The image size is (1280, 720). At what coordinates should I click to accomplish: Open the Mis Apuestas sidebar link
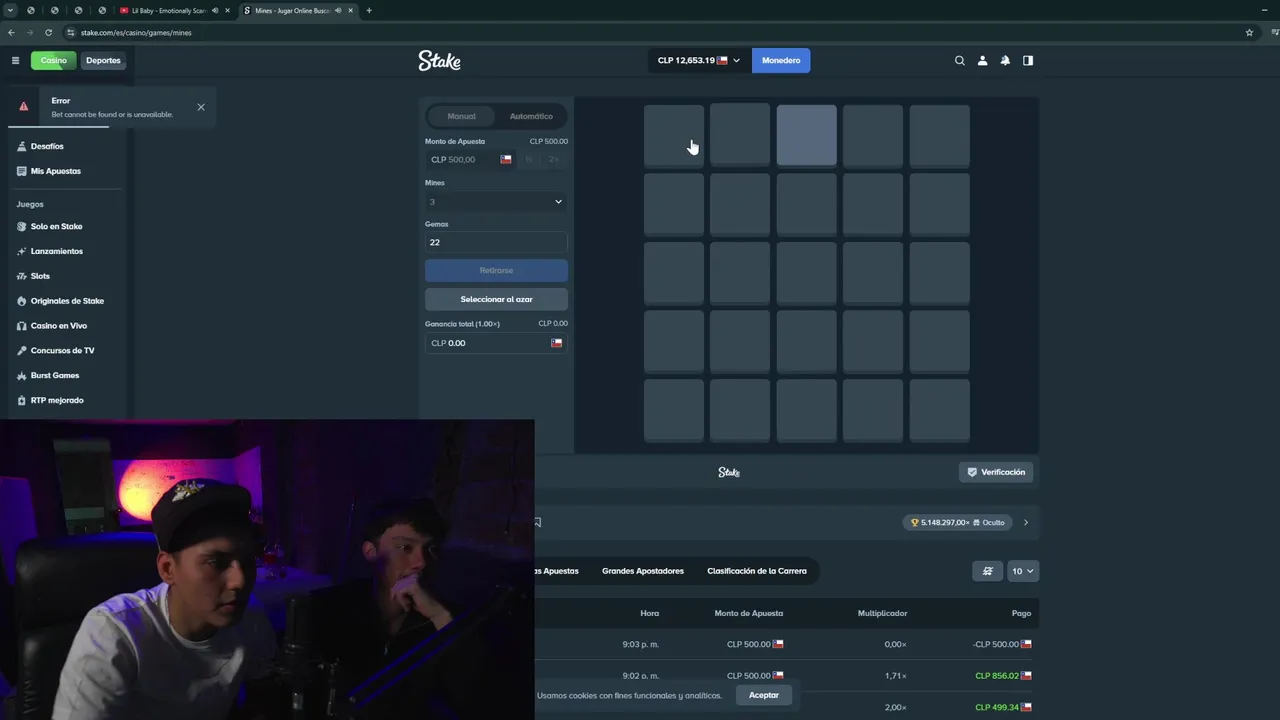click(56, 171)
